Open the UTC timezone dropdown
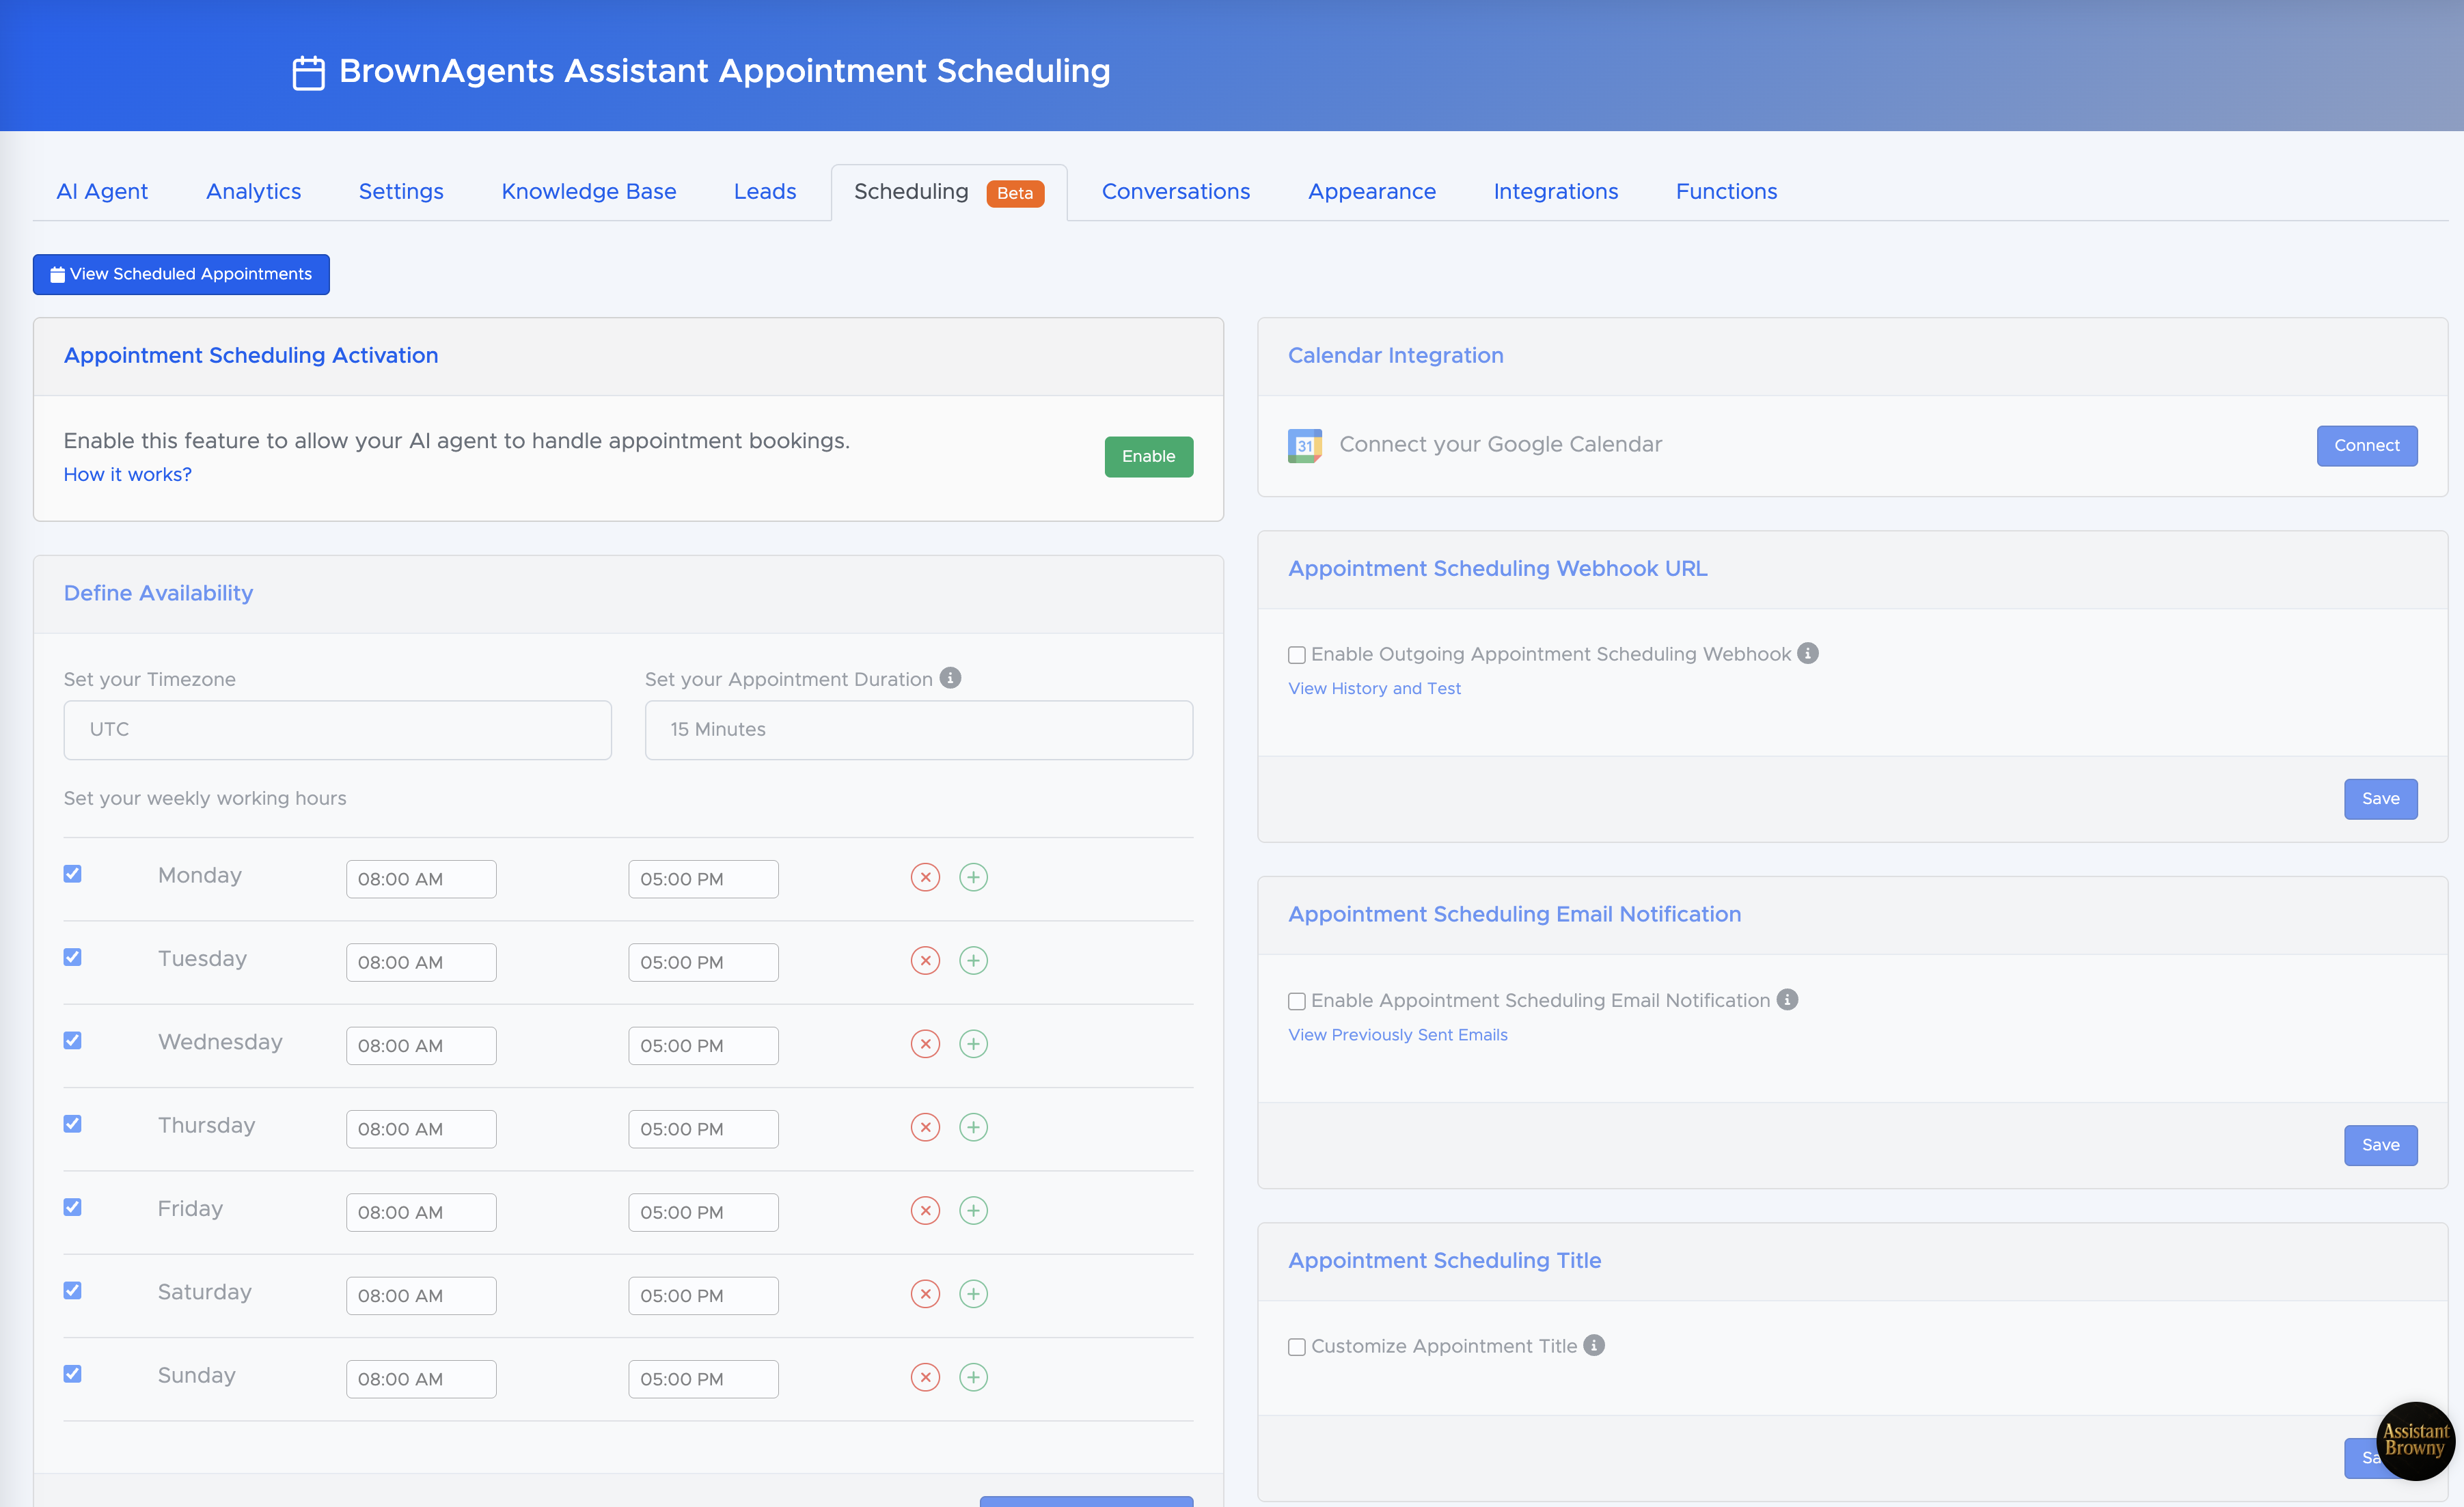The width and height of the screenshot is (2464, 1507). [337, 729]
